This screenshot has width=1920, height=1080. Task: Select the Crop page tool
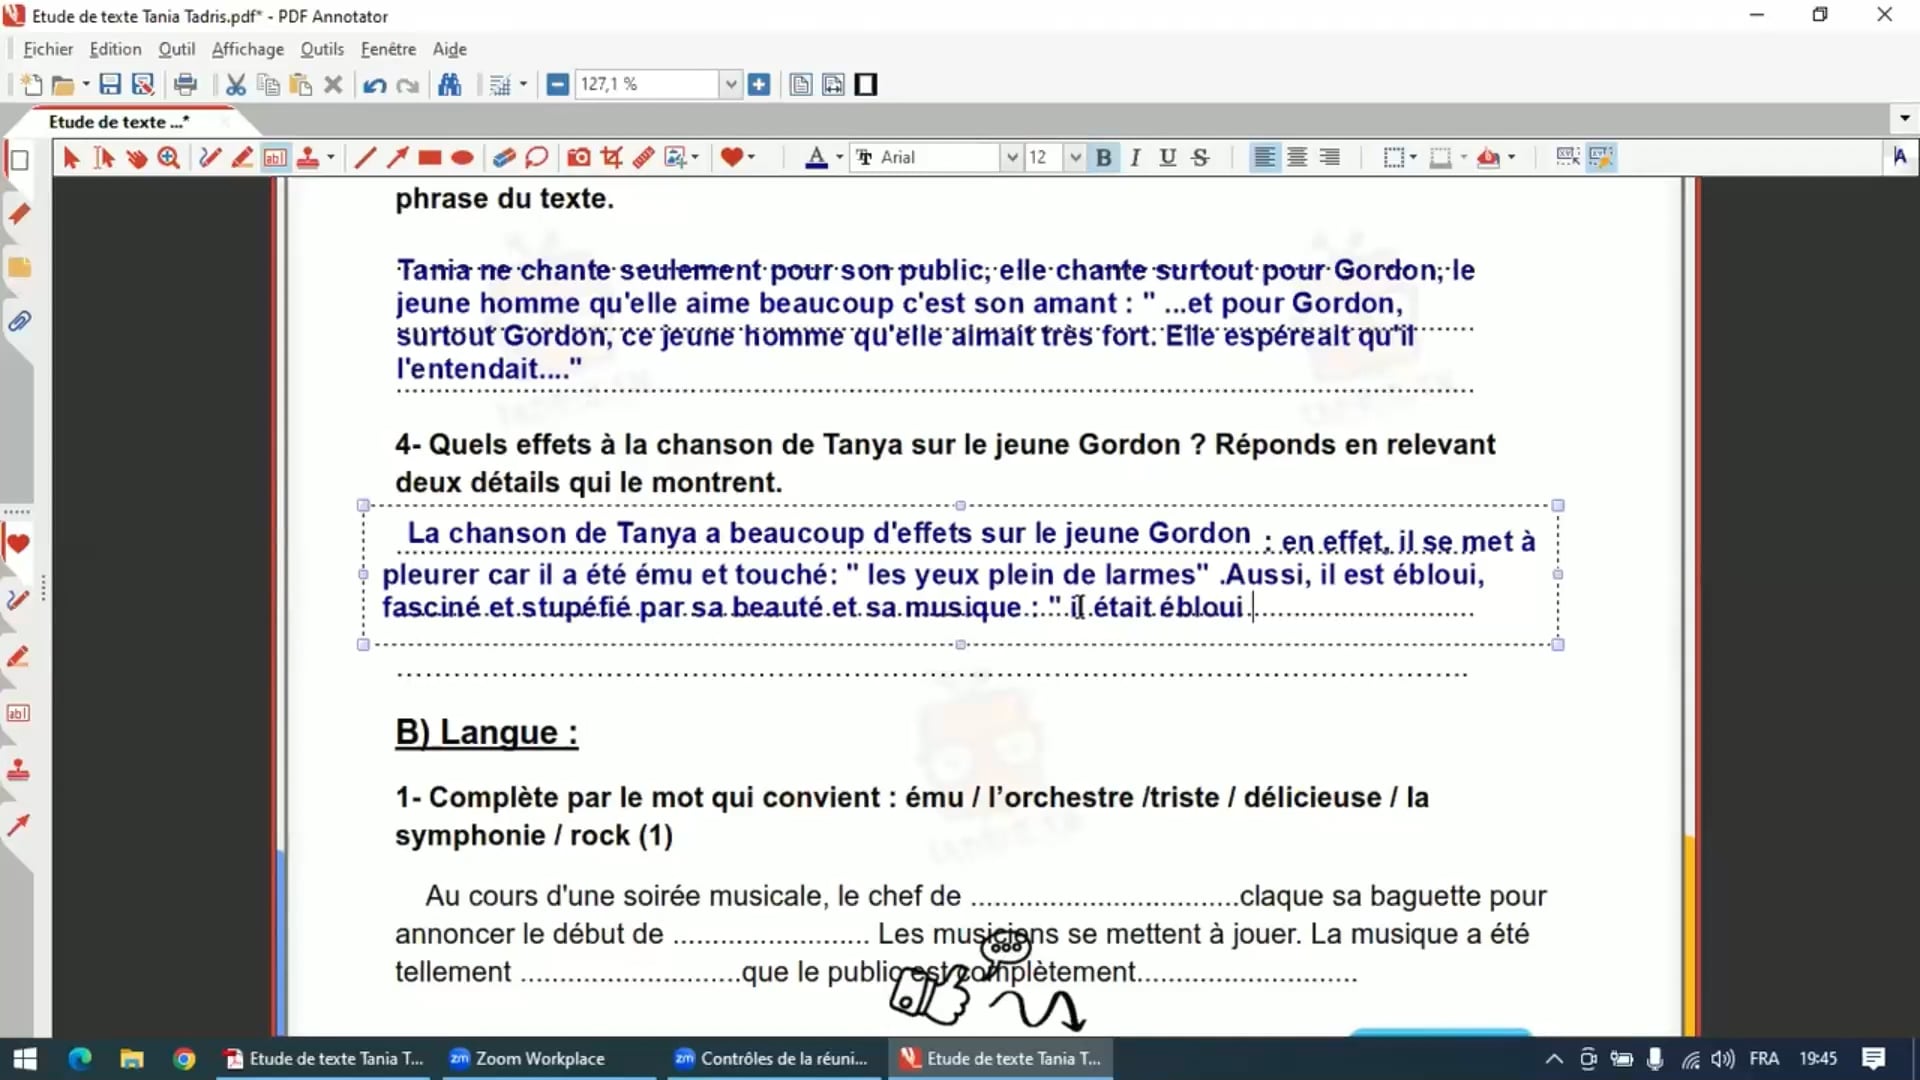[611, 157]
